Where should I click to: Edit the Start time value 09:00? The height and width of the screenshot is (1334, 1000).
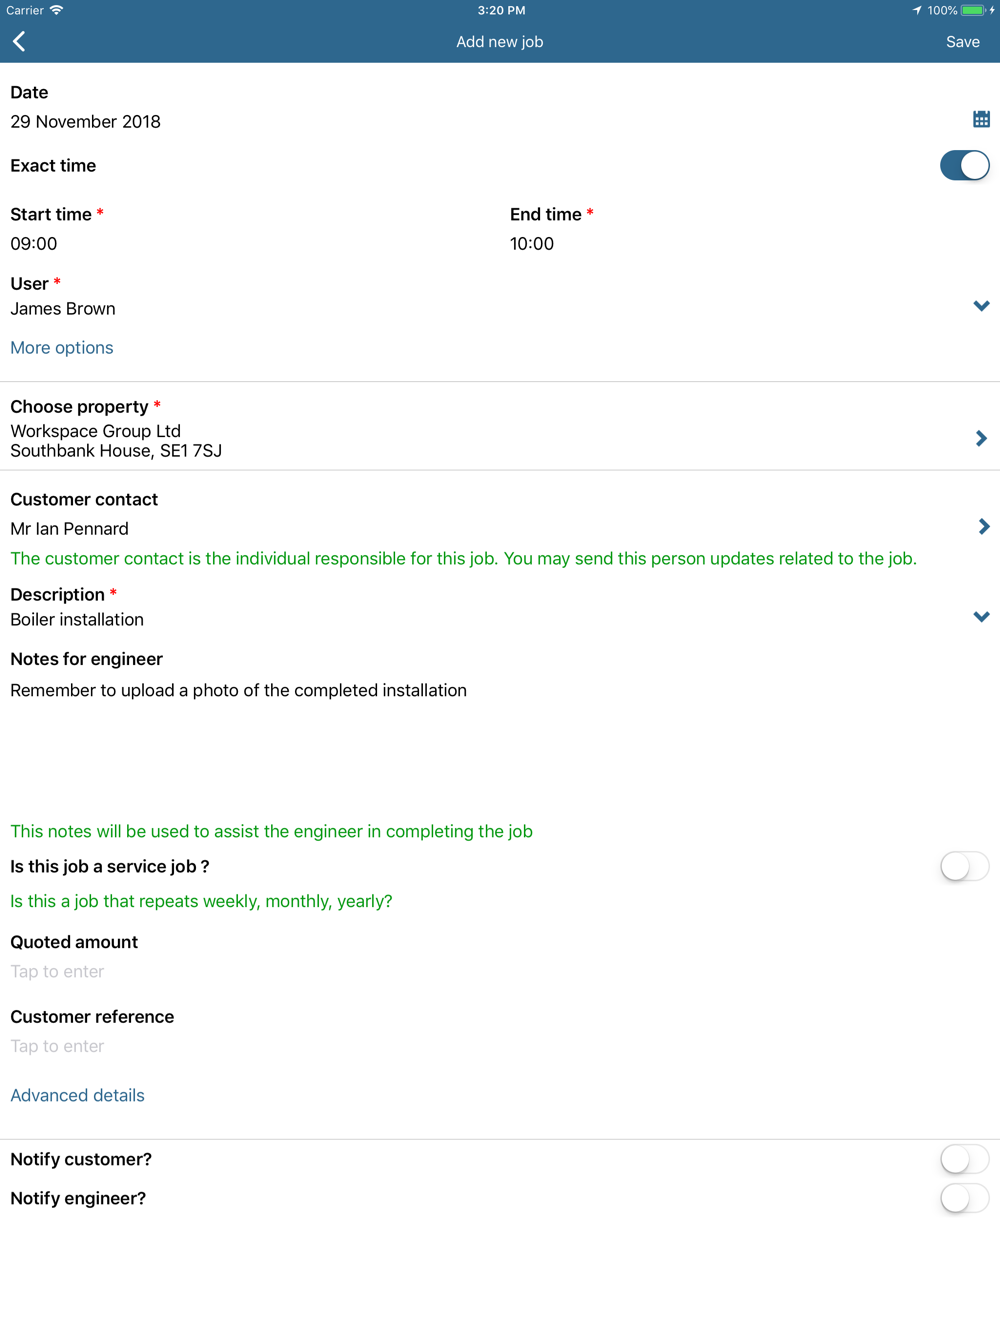click(34, 244)
